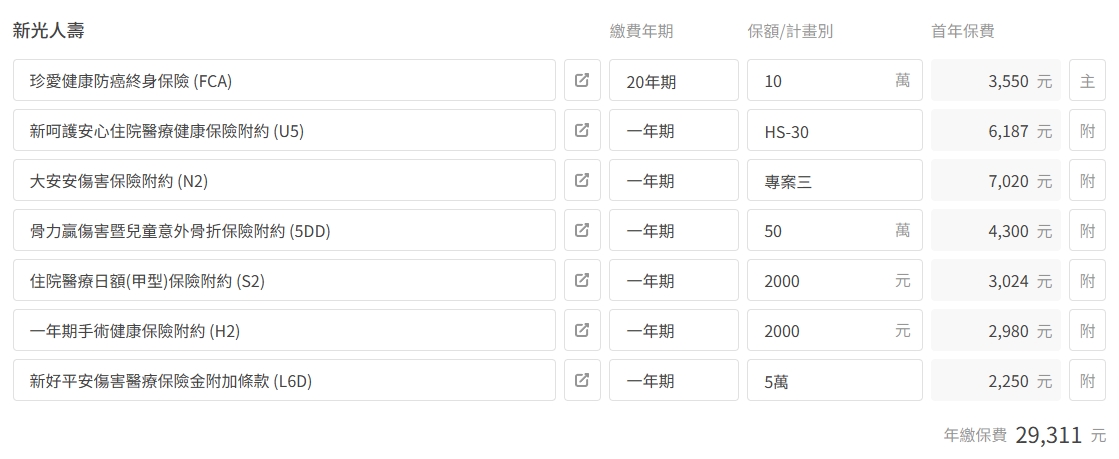Edit 2000 元 amount for S2 rider
Viewport: 1119px width, 459px height.
click(835, 280)
